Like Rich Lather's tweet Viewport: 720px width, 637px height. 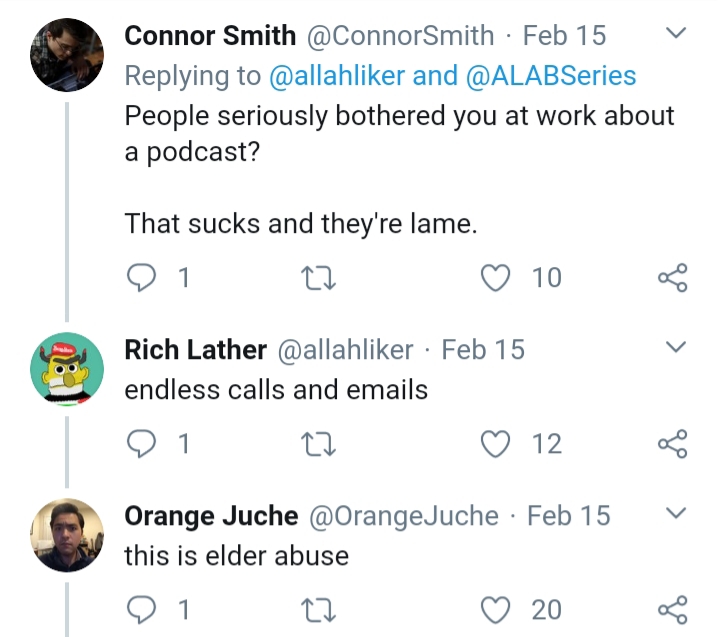click(x=495, y=444)
